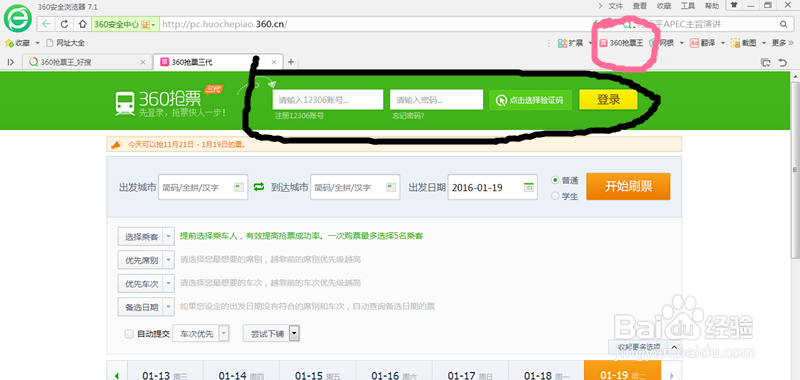Go to browser home page icon
This screenshot has width=800, height=380.
point(82,24)
